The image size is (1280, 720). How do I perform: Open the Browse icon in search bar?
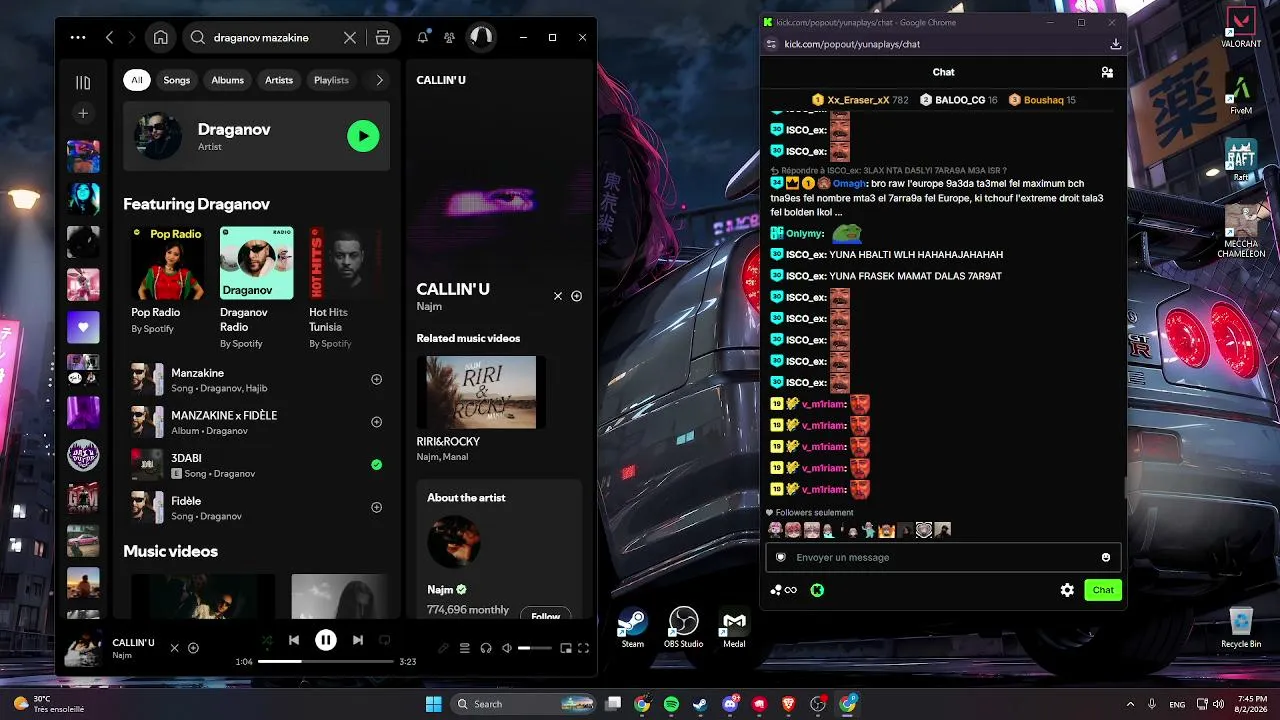[x=382, y=38]
